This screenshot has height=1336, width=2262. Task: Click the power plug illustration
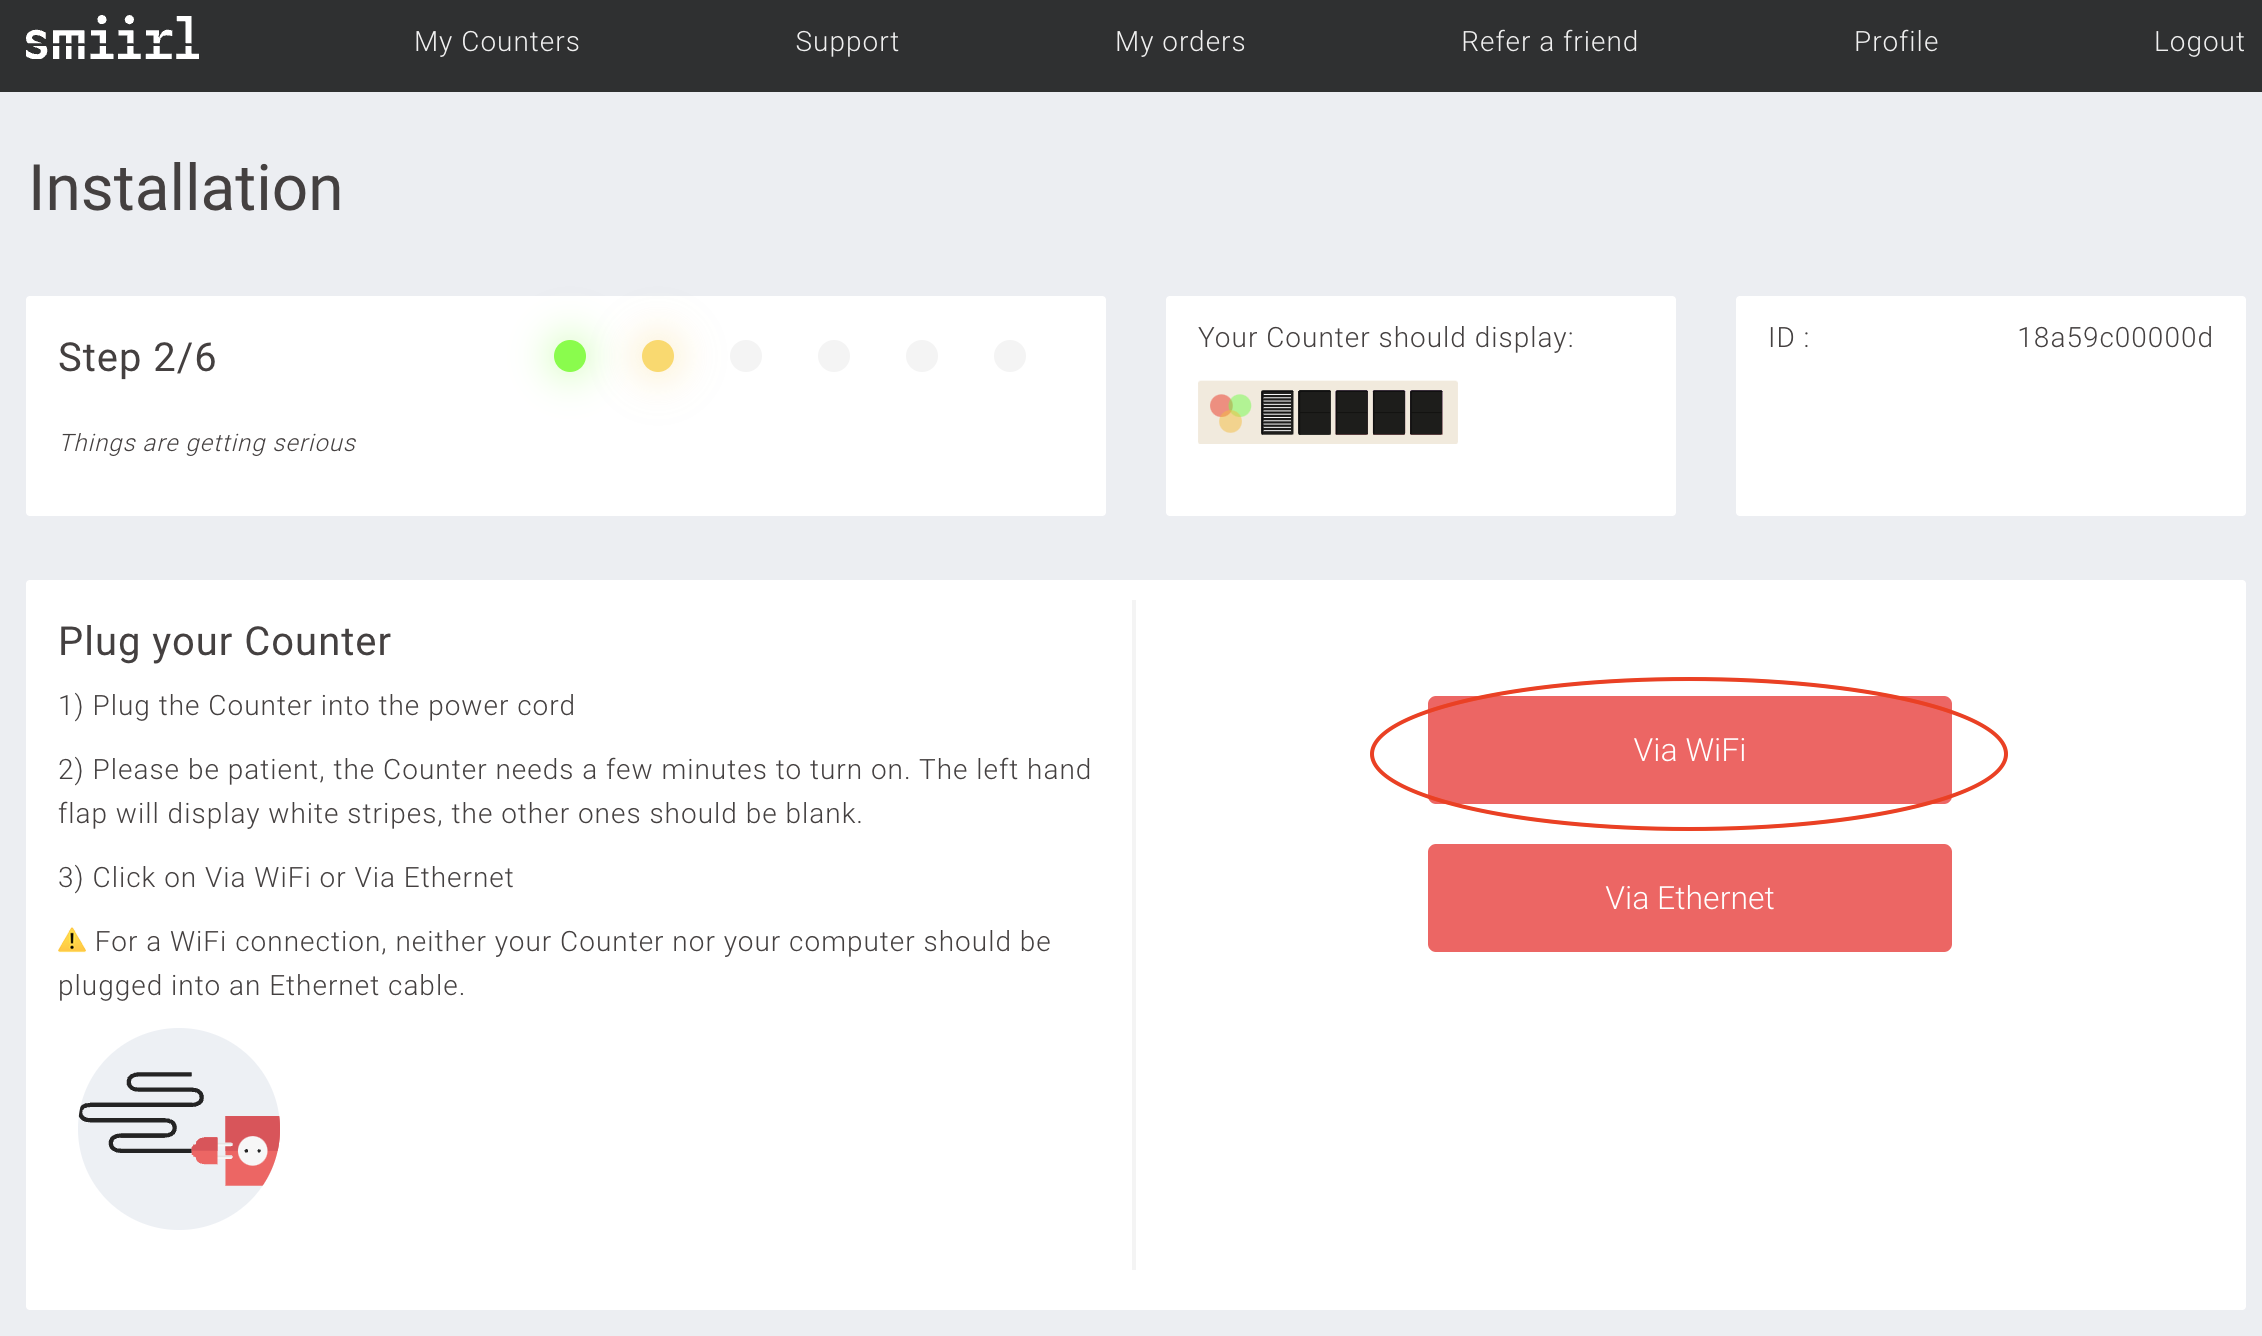click(179, 1128)
